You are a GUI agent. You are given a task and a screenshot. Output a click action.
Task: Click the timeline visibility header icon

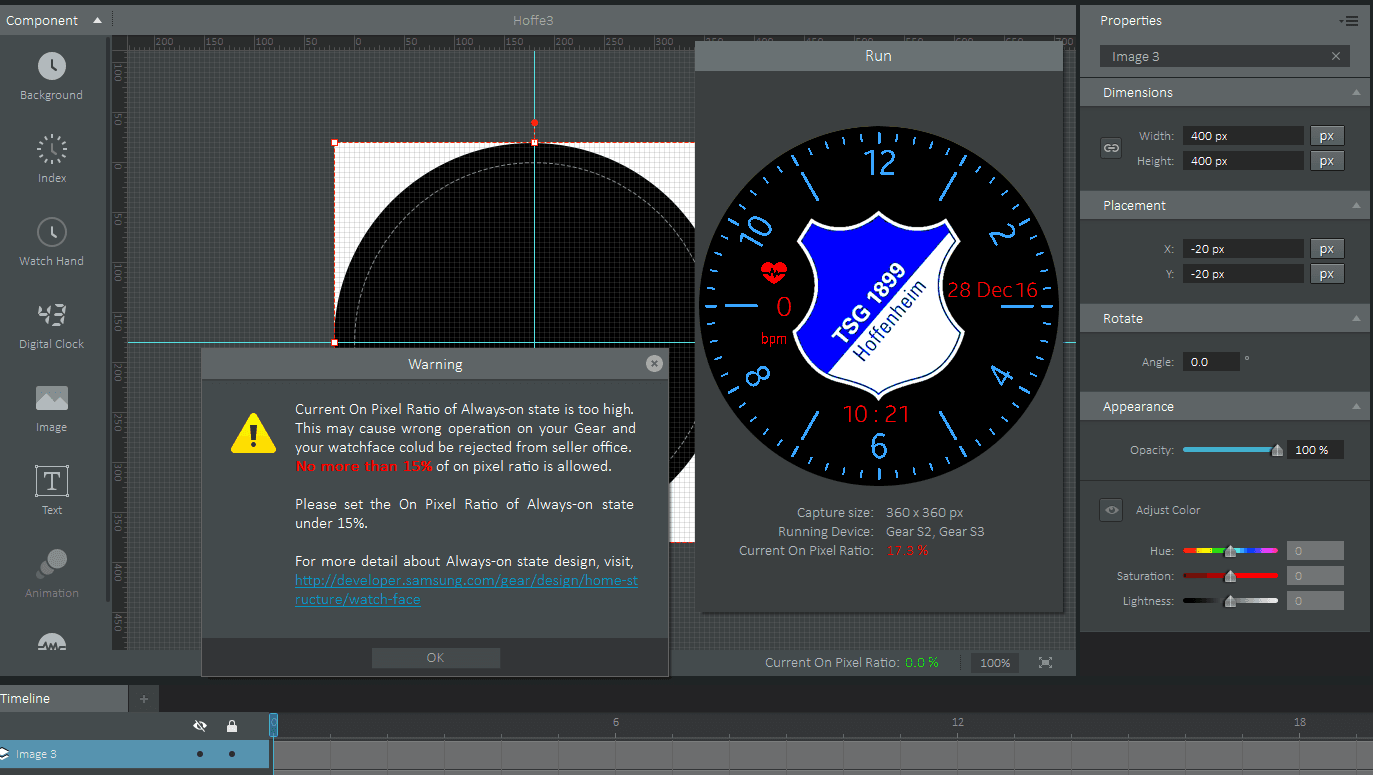click(x=200, y=726)
